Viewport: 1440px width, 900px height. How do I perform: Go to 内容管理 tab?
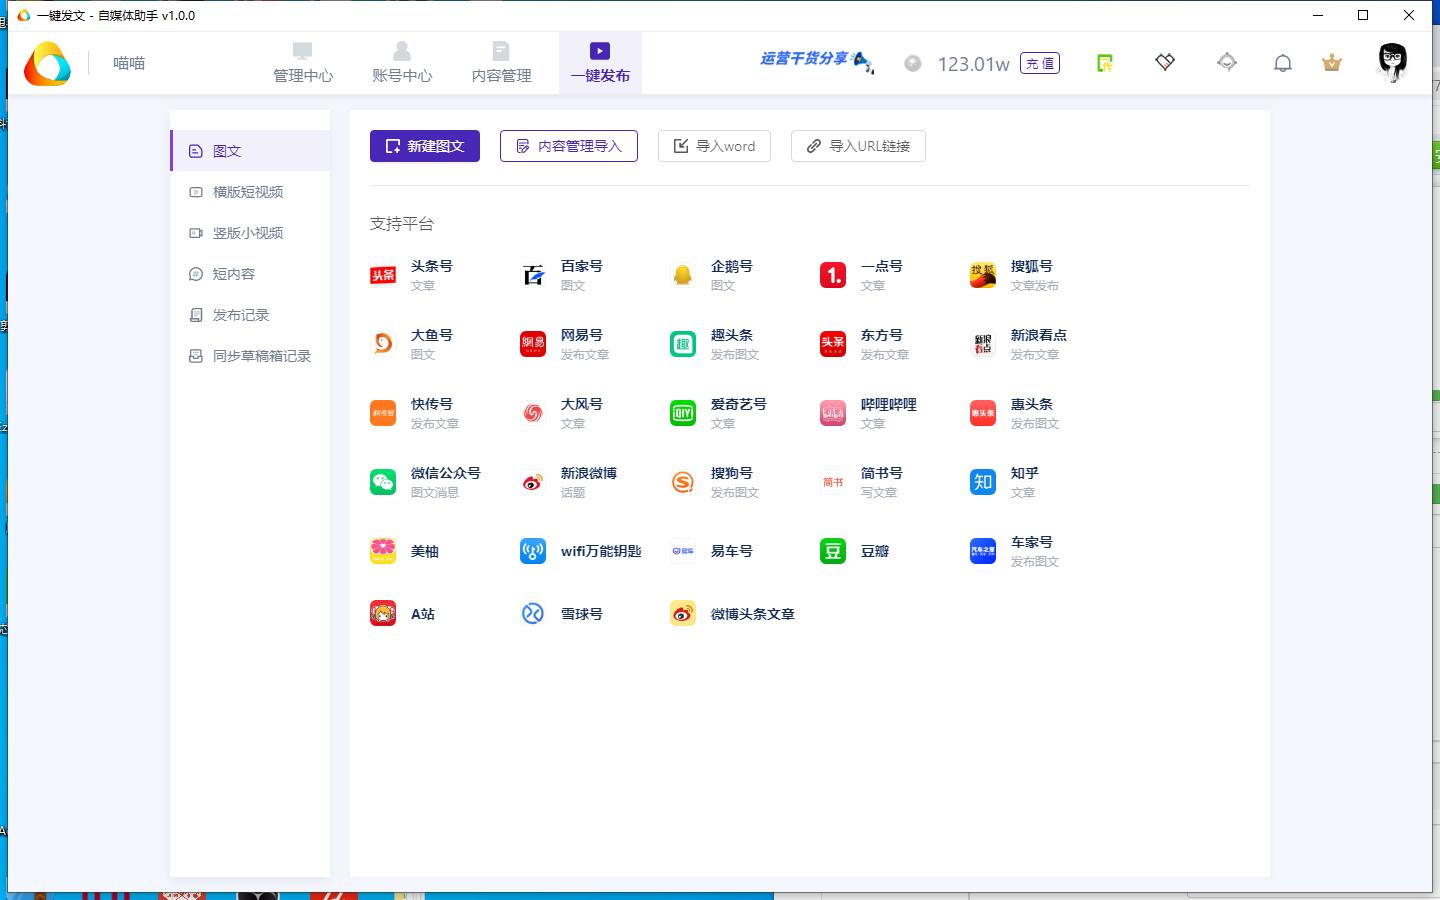tap(501, 63)
